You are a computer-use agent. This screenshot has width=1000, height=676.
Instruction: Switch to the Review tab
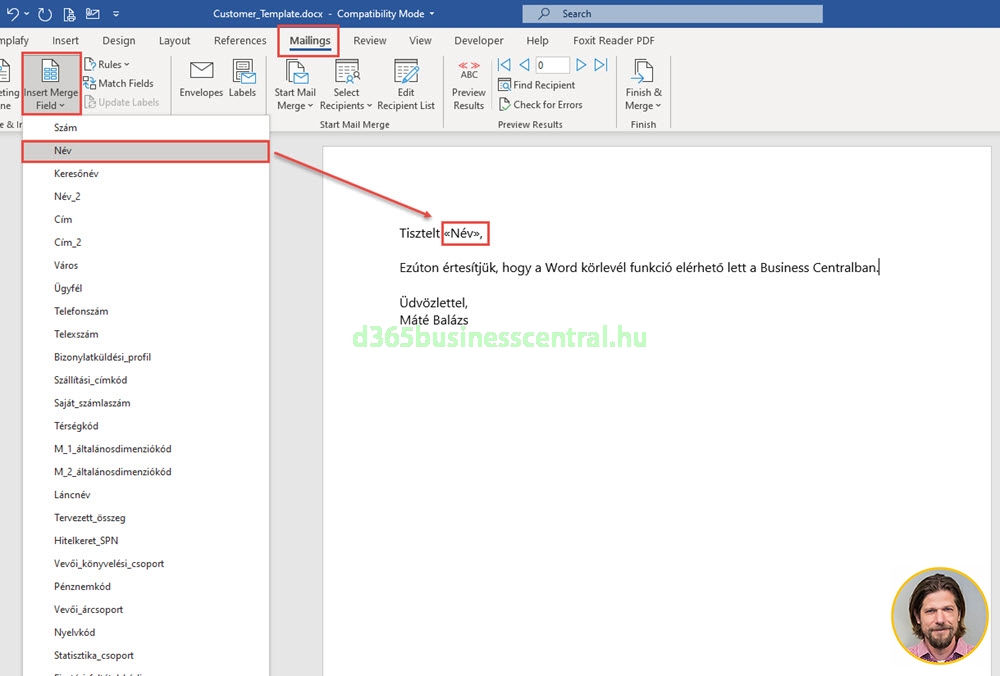click(370, 41)
